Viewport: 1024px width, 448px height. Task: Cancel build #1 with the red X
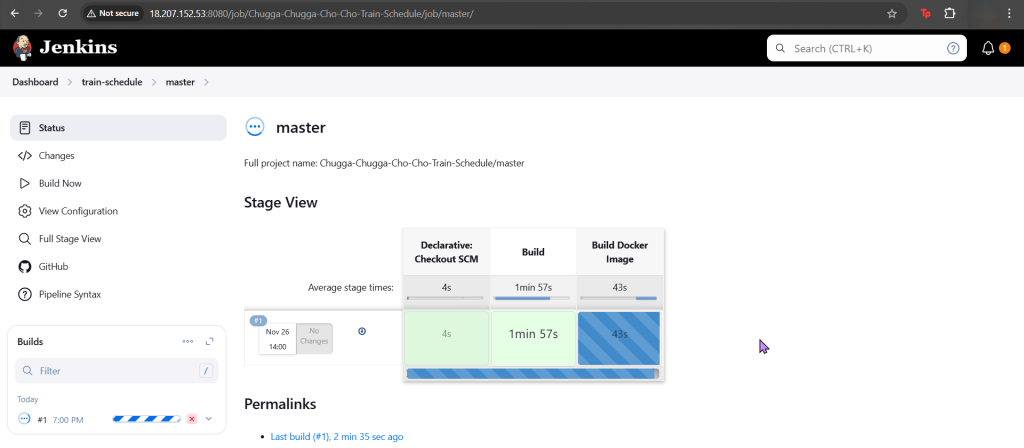point(192,419)
